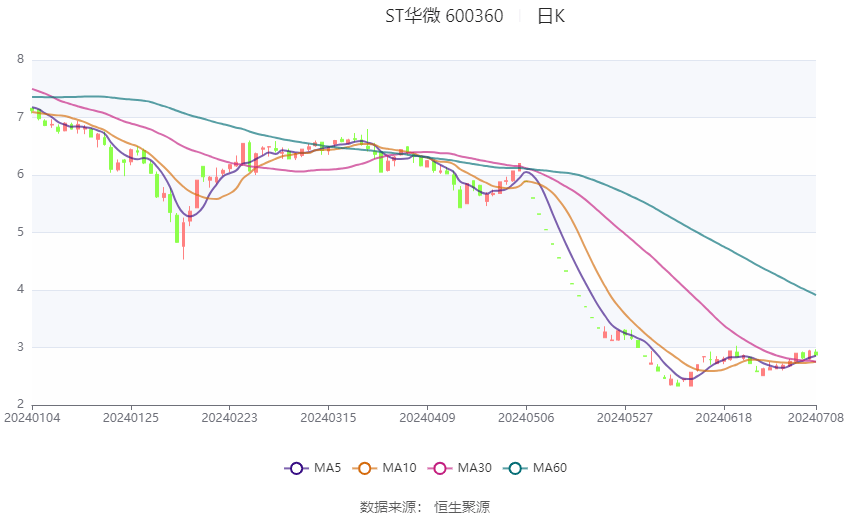Select the 20240315 date axis label

[329, 418]
